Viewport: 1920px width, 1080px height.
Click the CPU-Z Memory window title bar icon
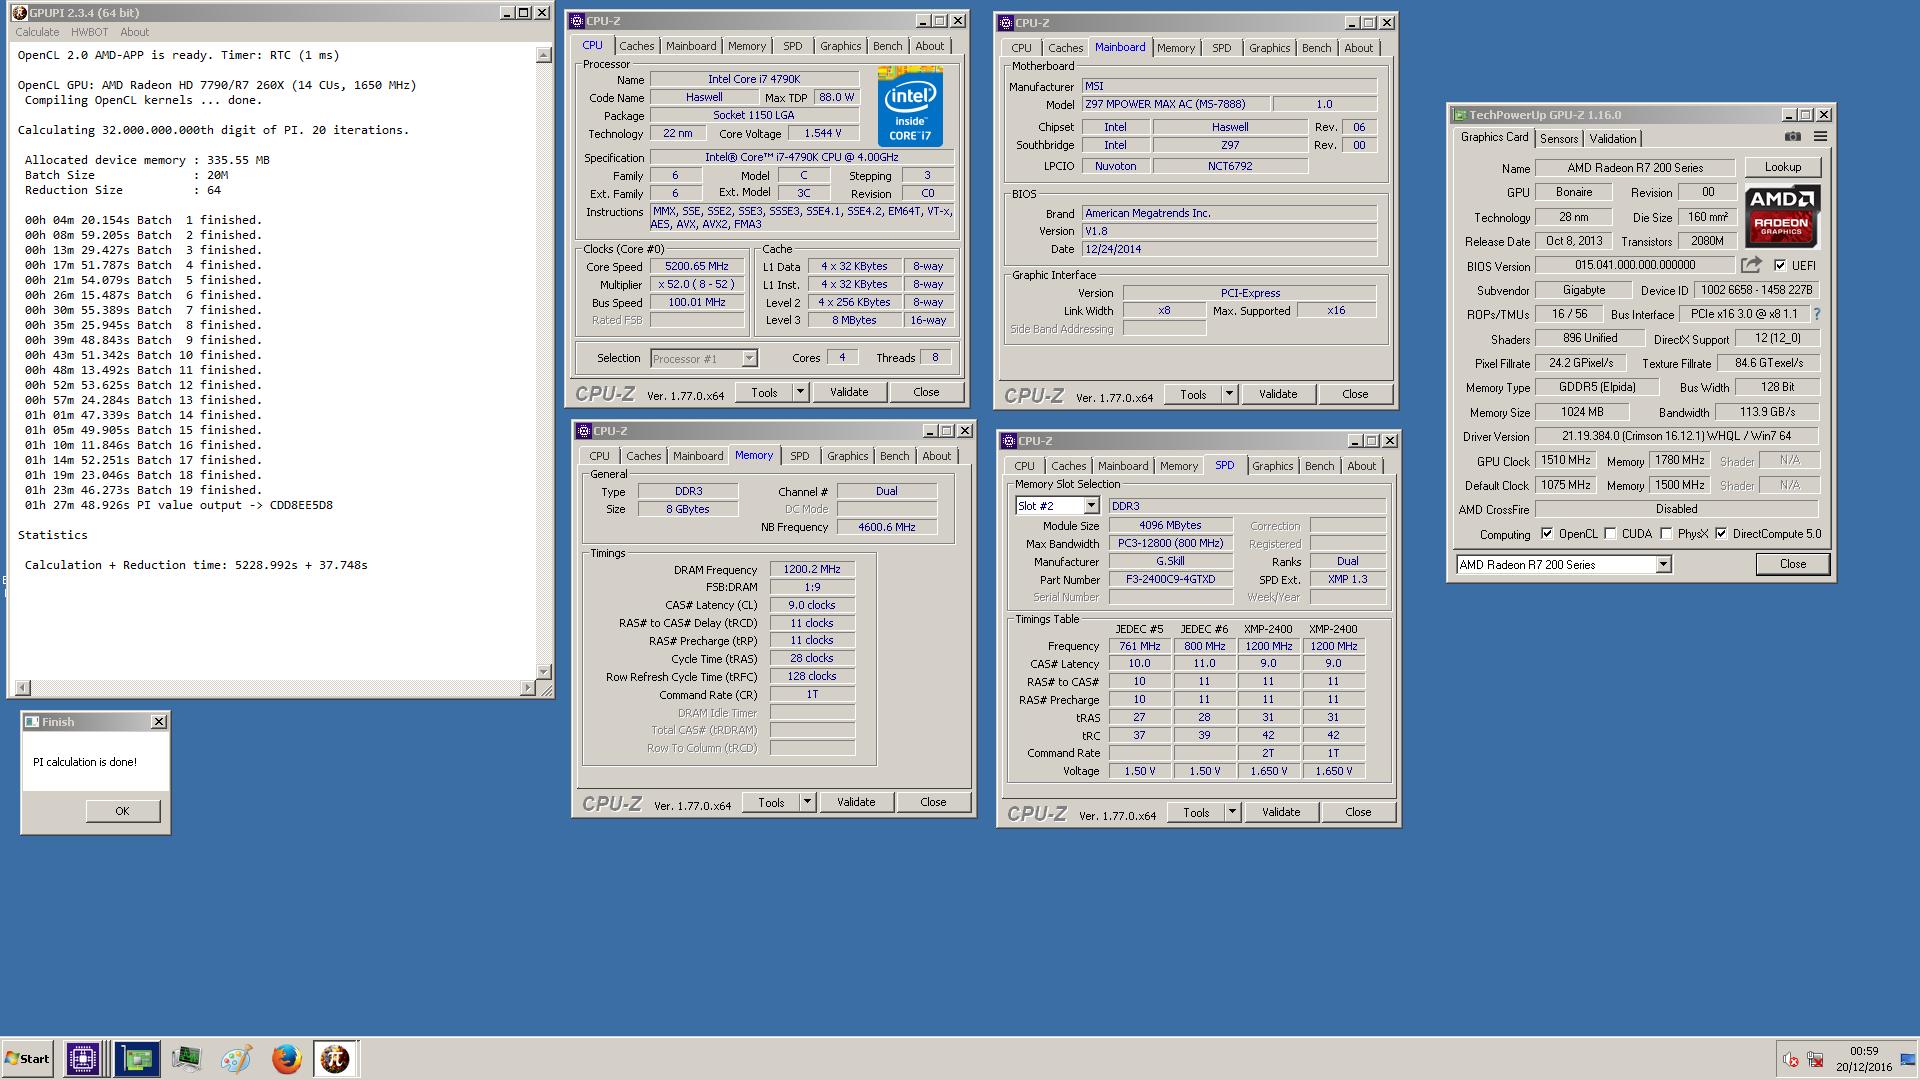coord(584,431)
